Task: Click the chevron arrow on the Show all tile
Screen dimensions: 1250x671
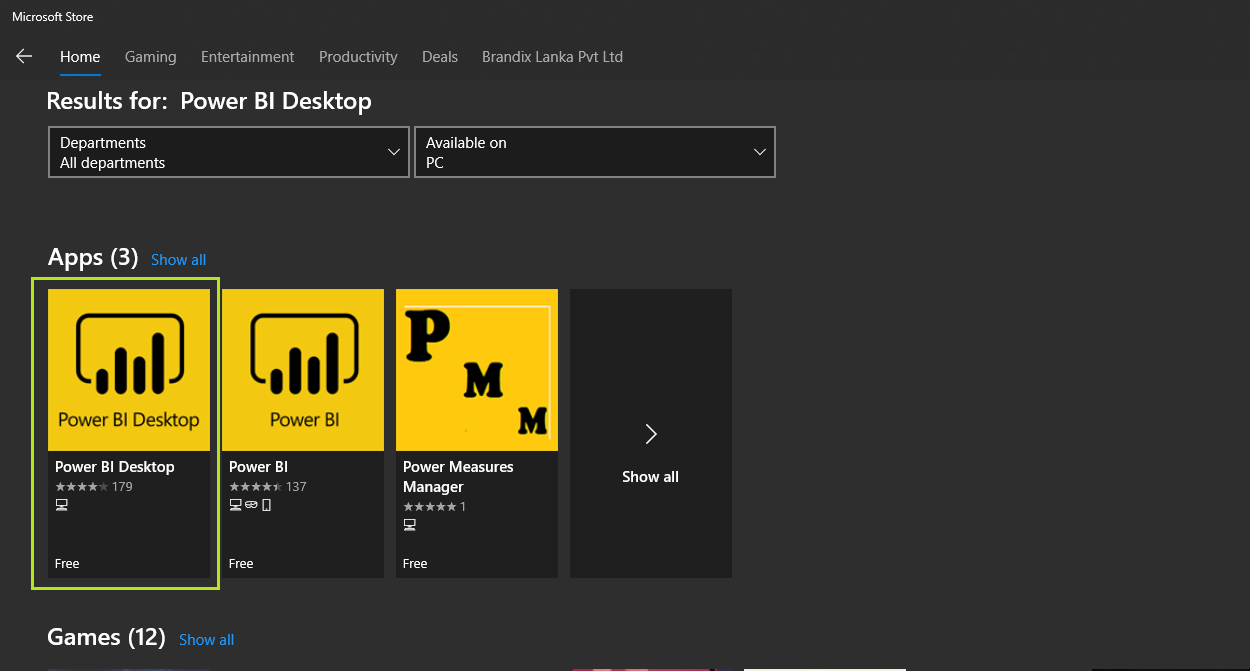Action: pos(651,433)
